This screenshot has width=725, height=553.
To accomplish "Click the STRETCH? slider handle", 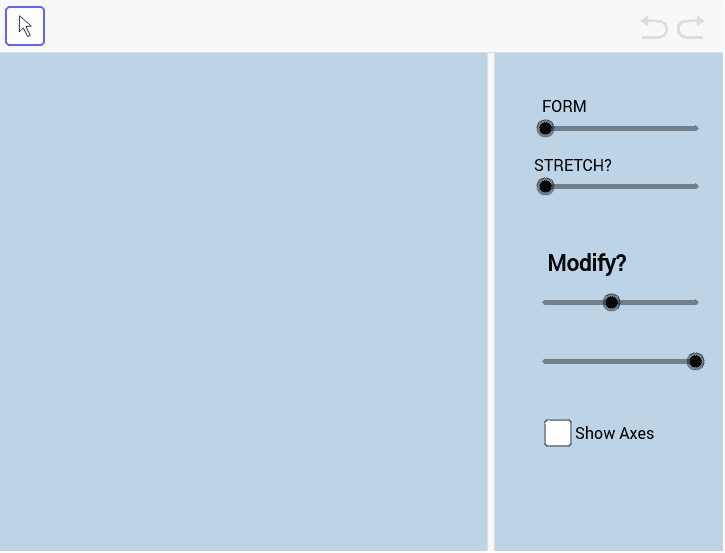I will pyautogui.click(x=545, y=186).
